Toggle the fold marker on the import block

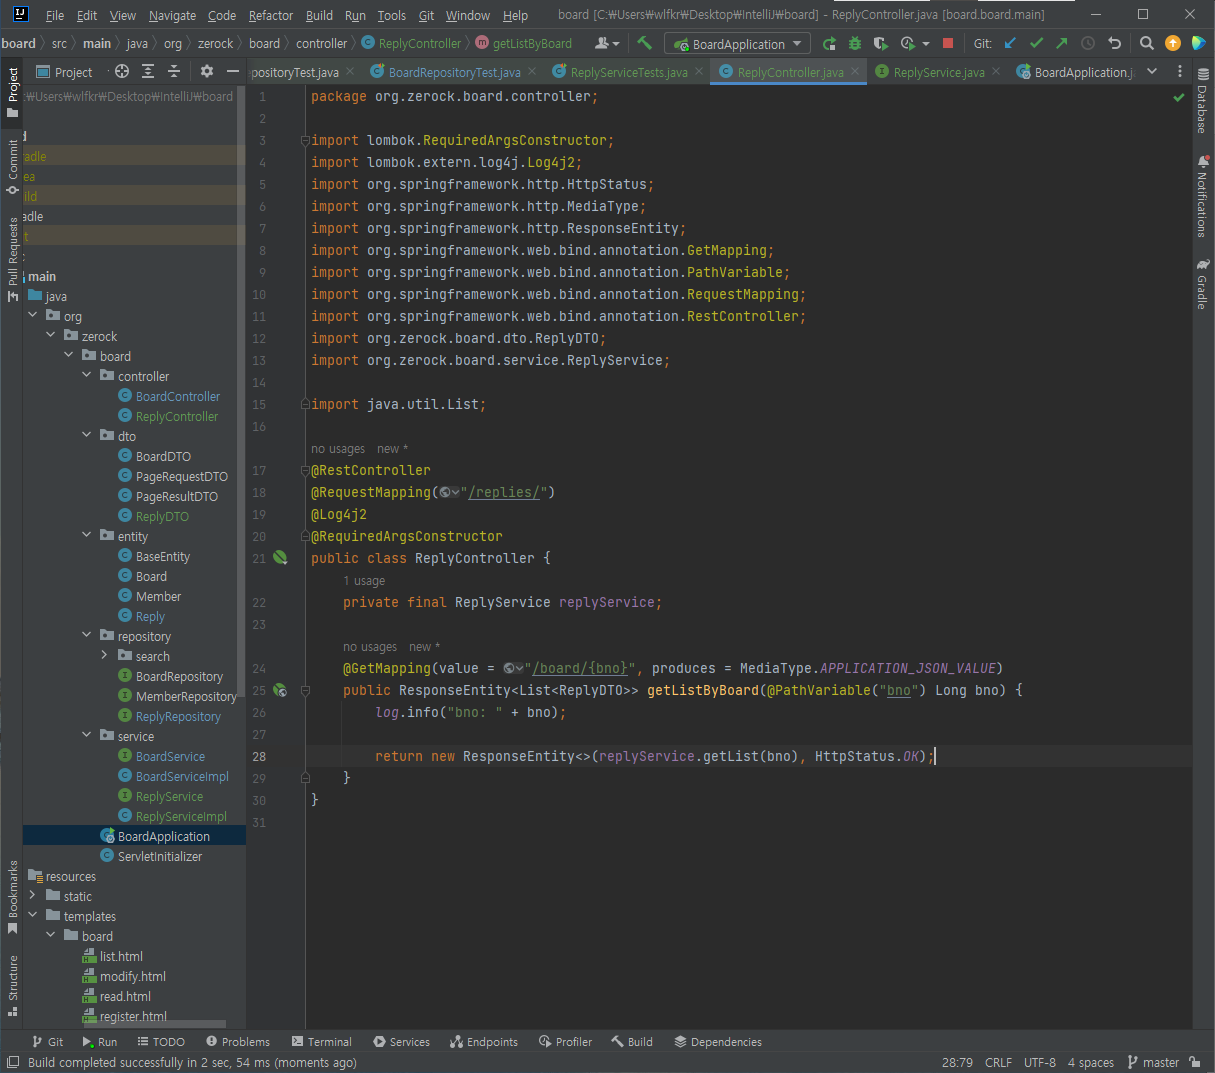[x=305, y=141]
